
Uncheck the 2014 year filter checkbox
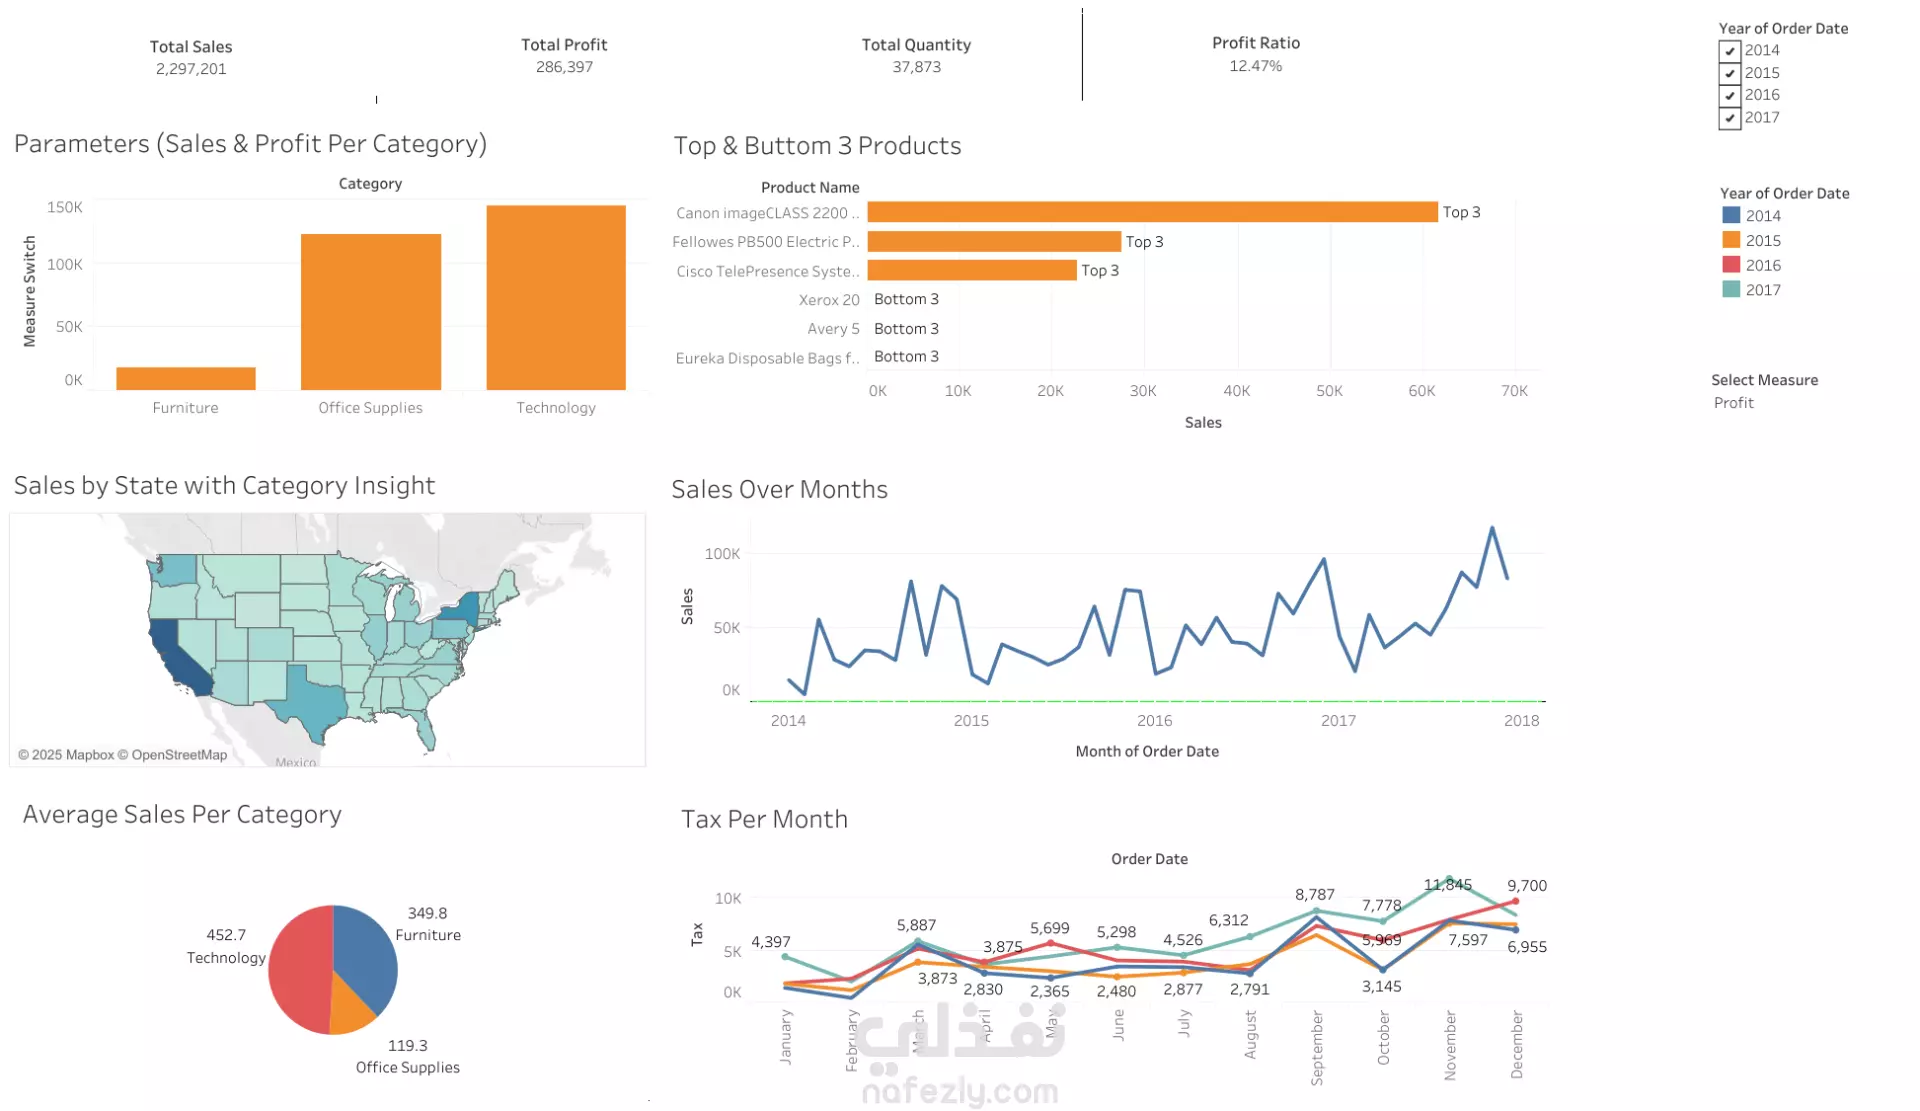[x=1729, y=51]
